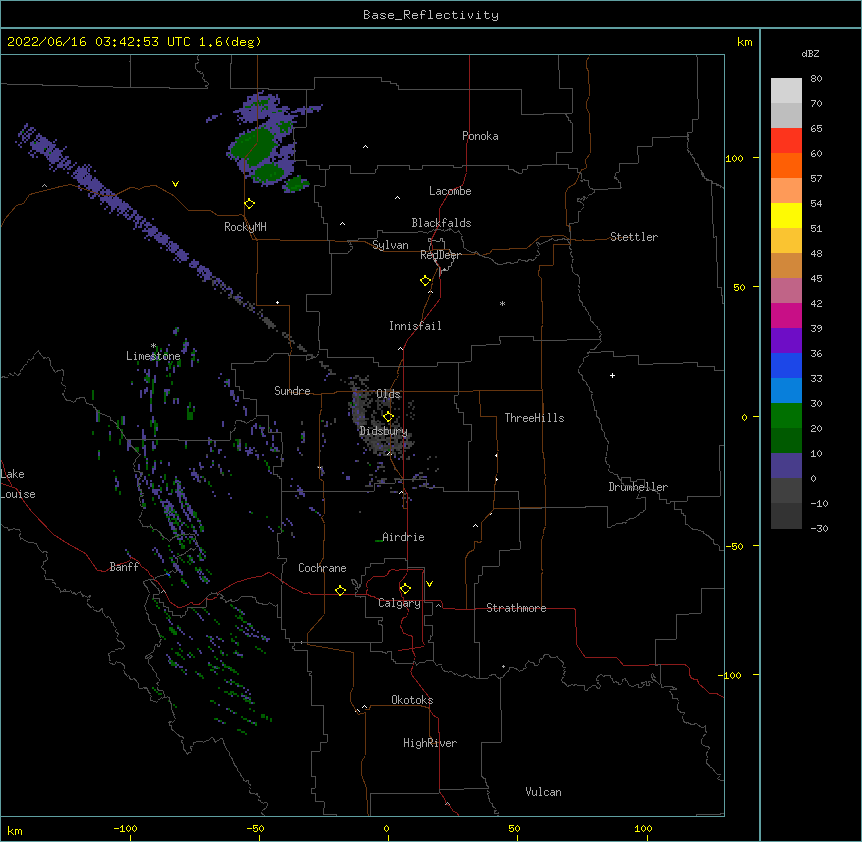This screenshot has height=842, width=862.
Task: Click the light blue 30–33 dBZ swatch
Action: pos(786,390)
